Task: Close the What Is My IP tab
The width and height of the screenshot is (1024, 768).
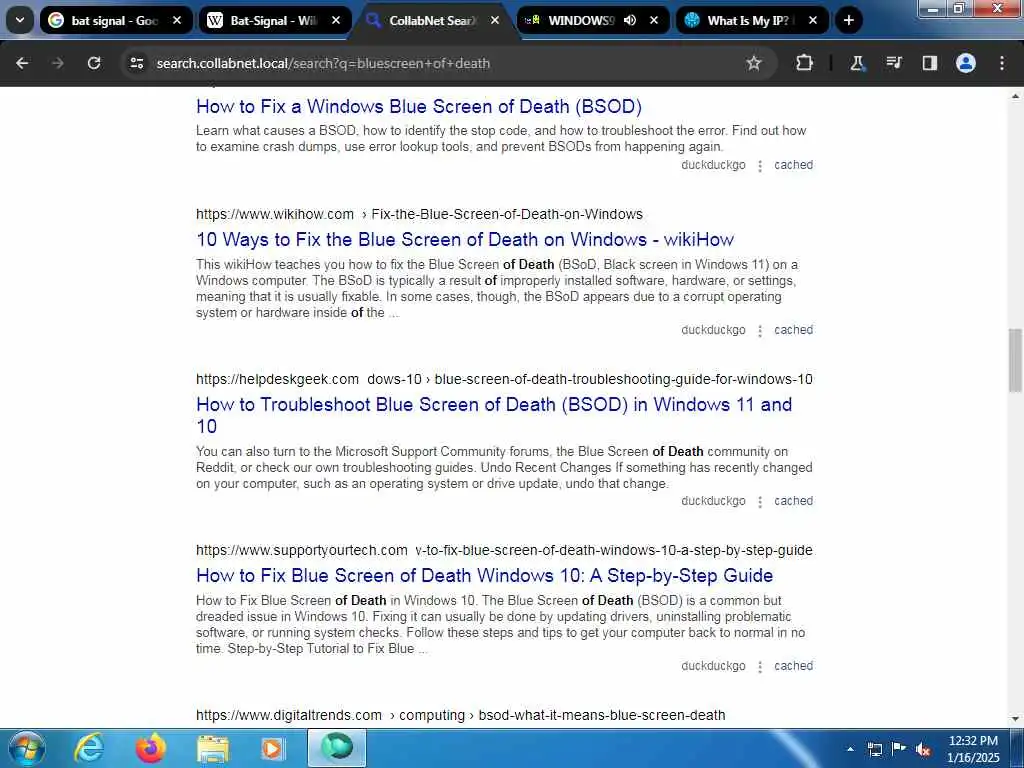Action: [813, 20]
